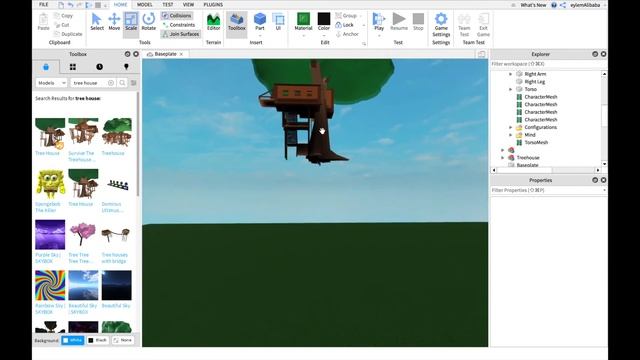Switch to the HOME ribbon tab
Viewport: 640px width, 360px height.
120,4
